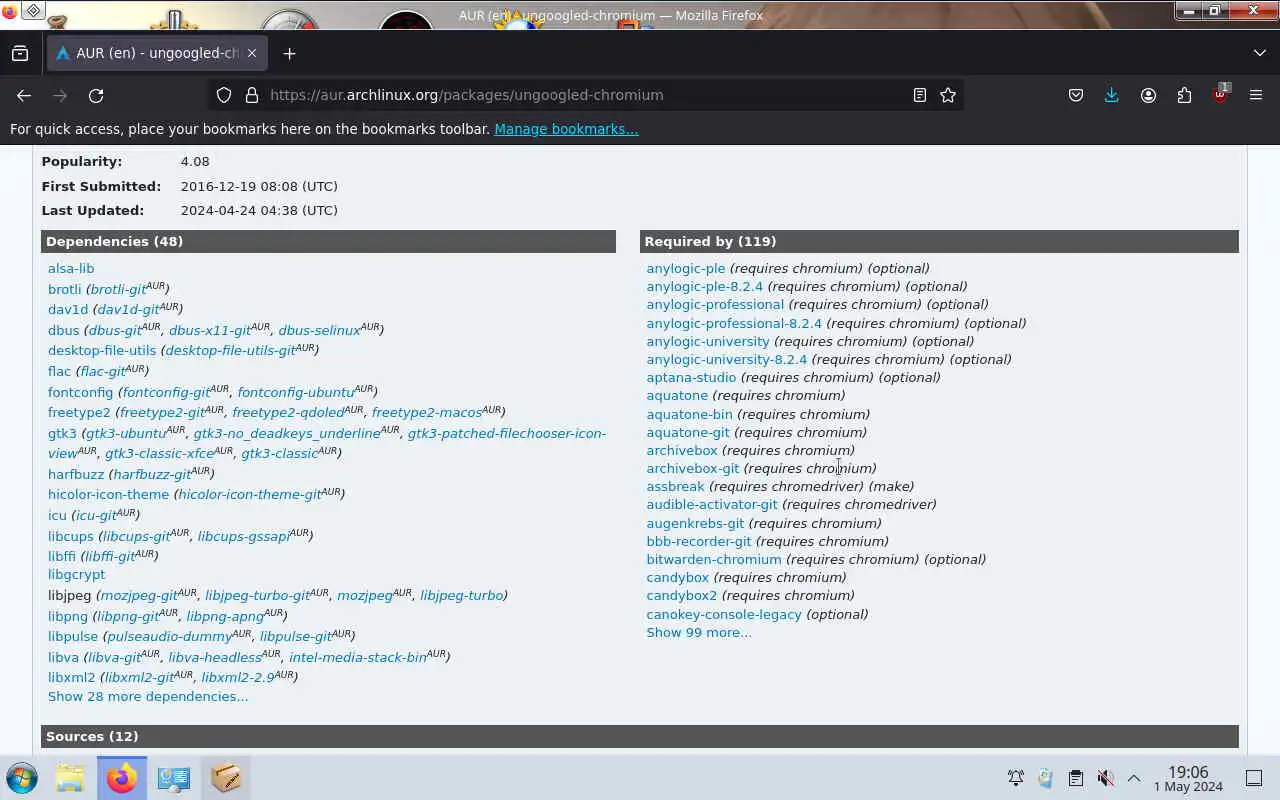
Task: Open the harfbuzz dependency link
Action: coord(76,474)
